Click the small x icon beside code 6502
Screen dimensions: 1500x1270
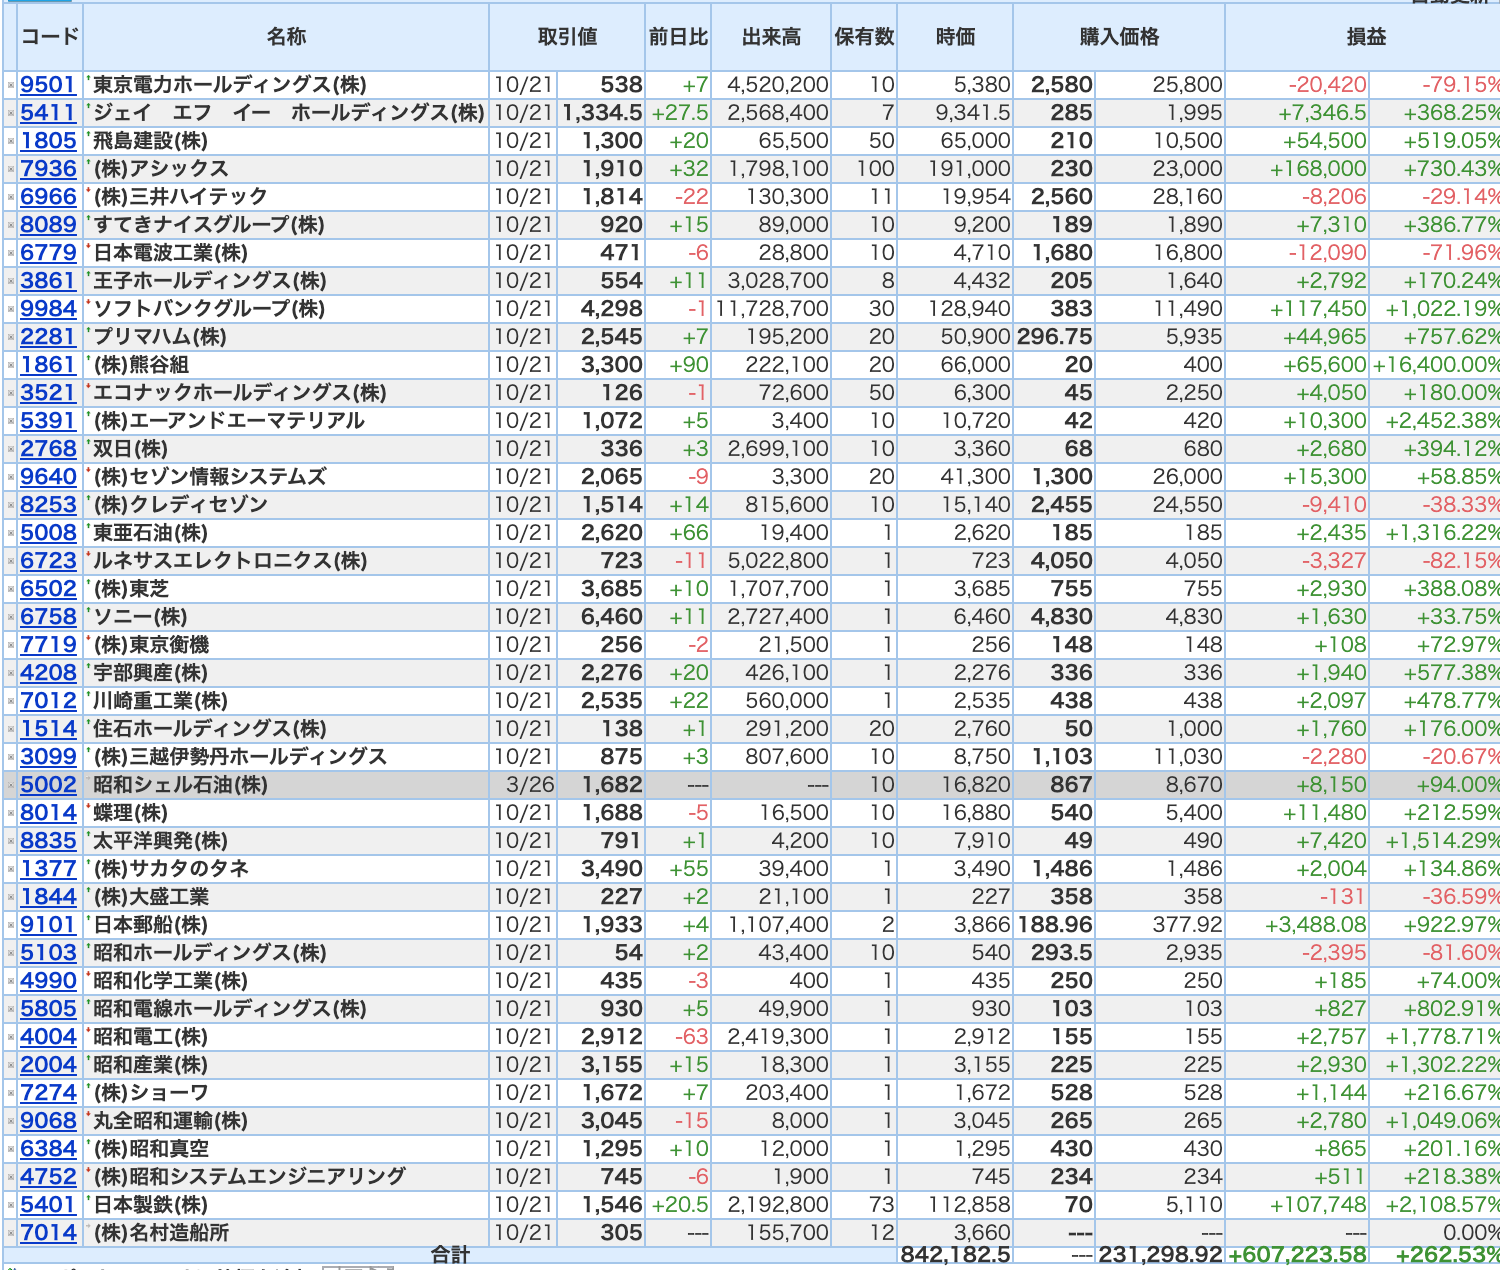click(11, 590)
